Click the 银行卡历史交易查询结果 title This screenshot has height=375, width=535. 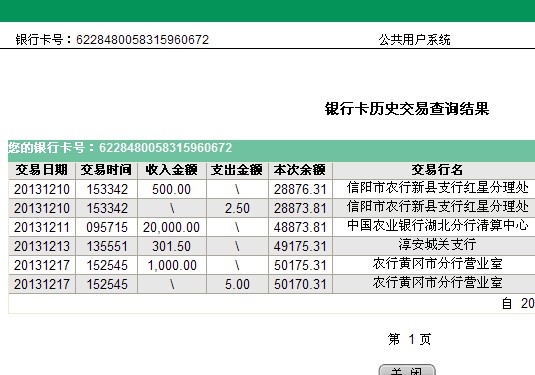click(x=407, y=109)
